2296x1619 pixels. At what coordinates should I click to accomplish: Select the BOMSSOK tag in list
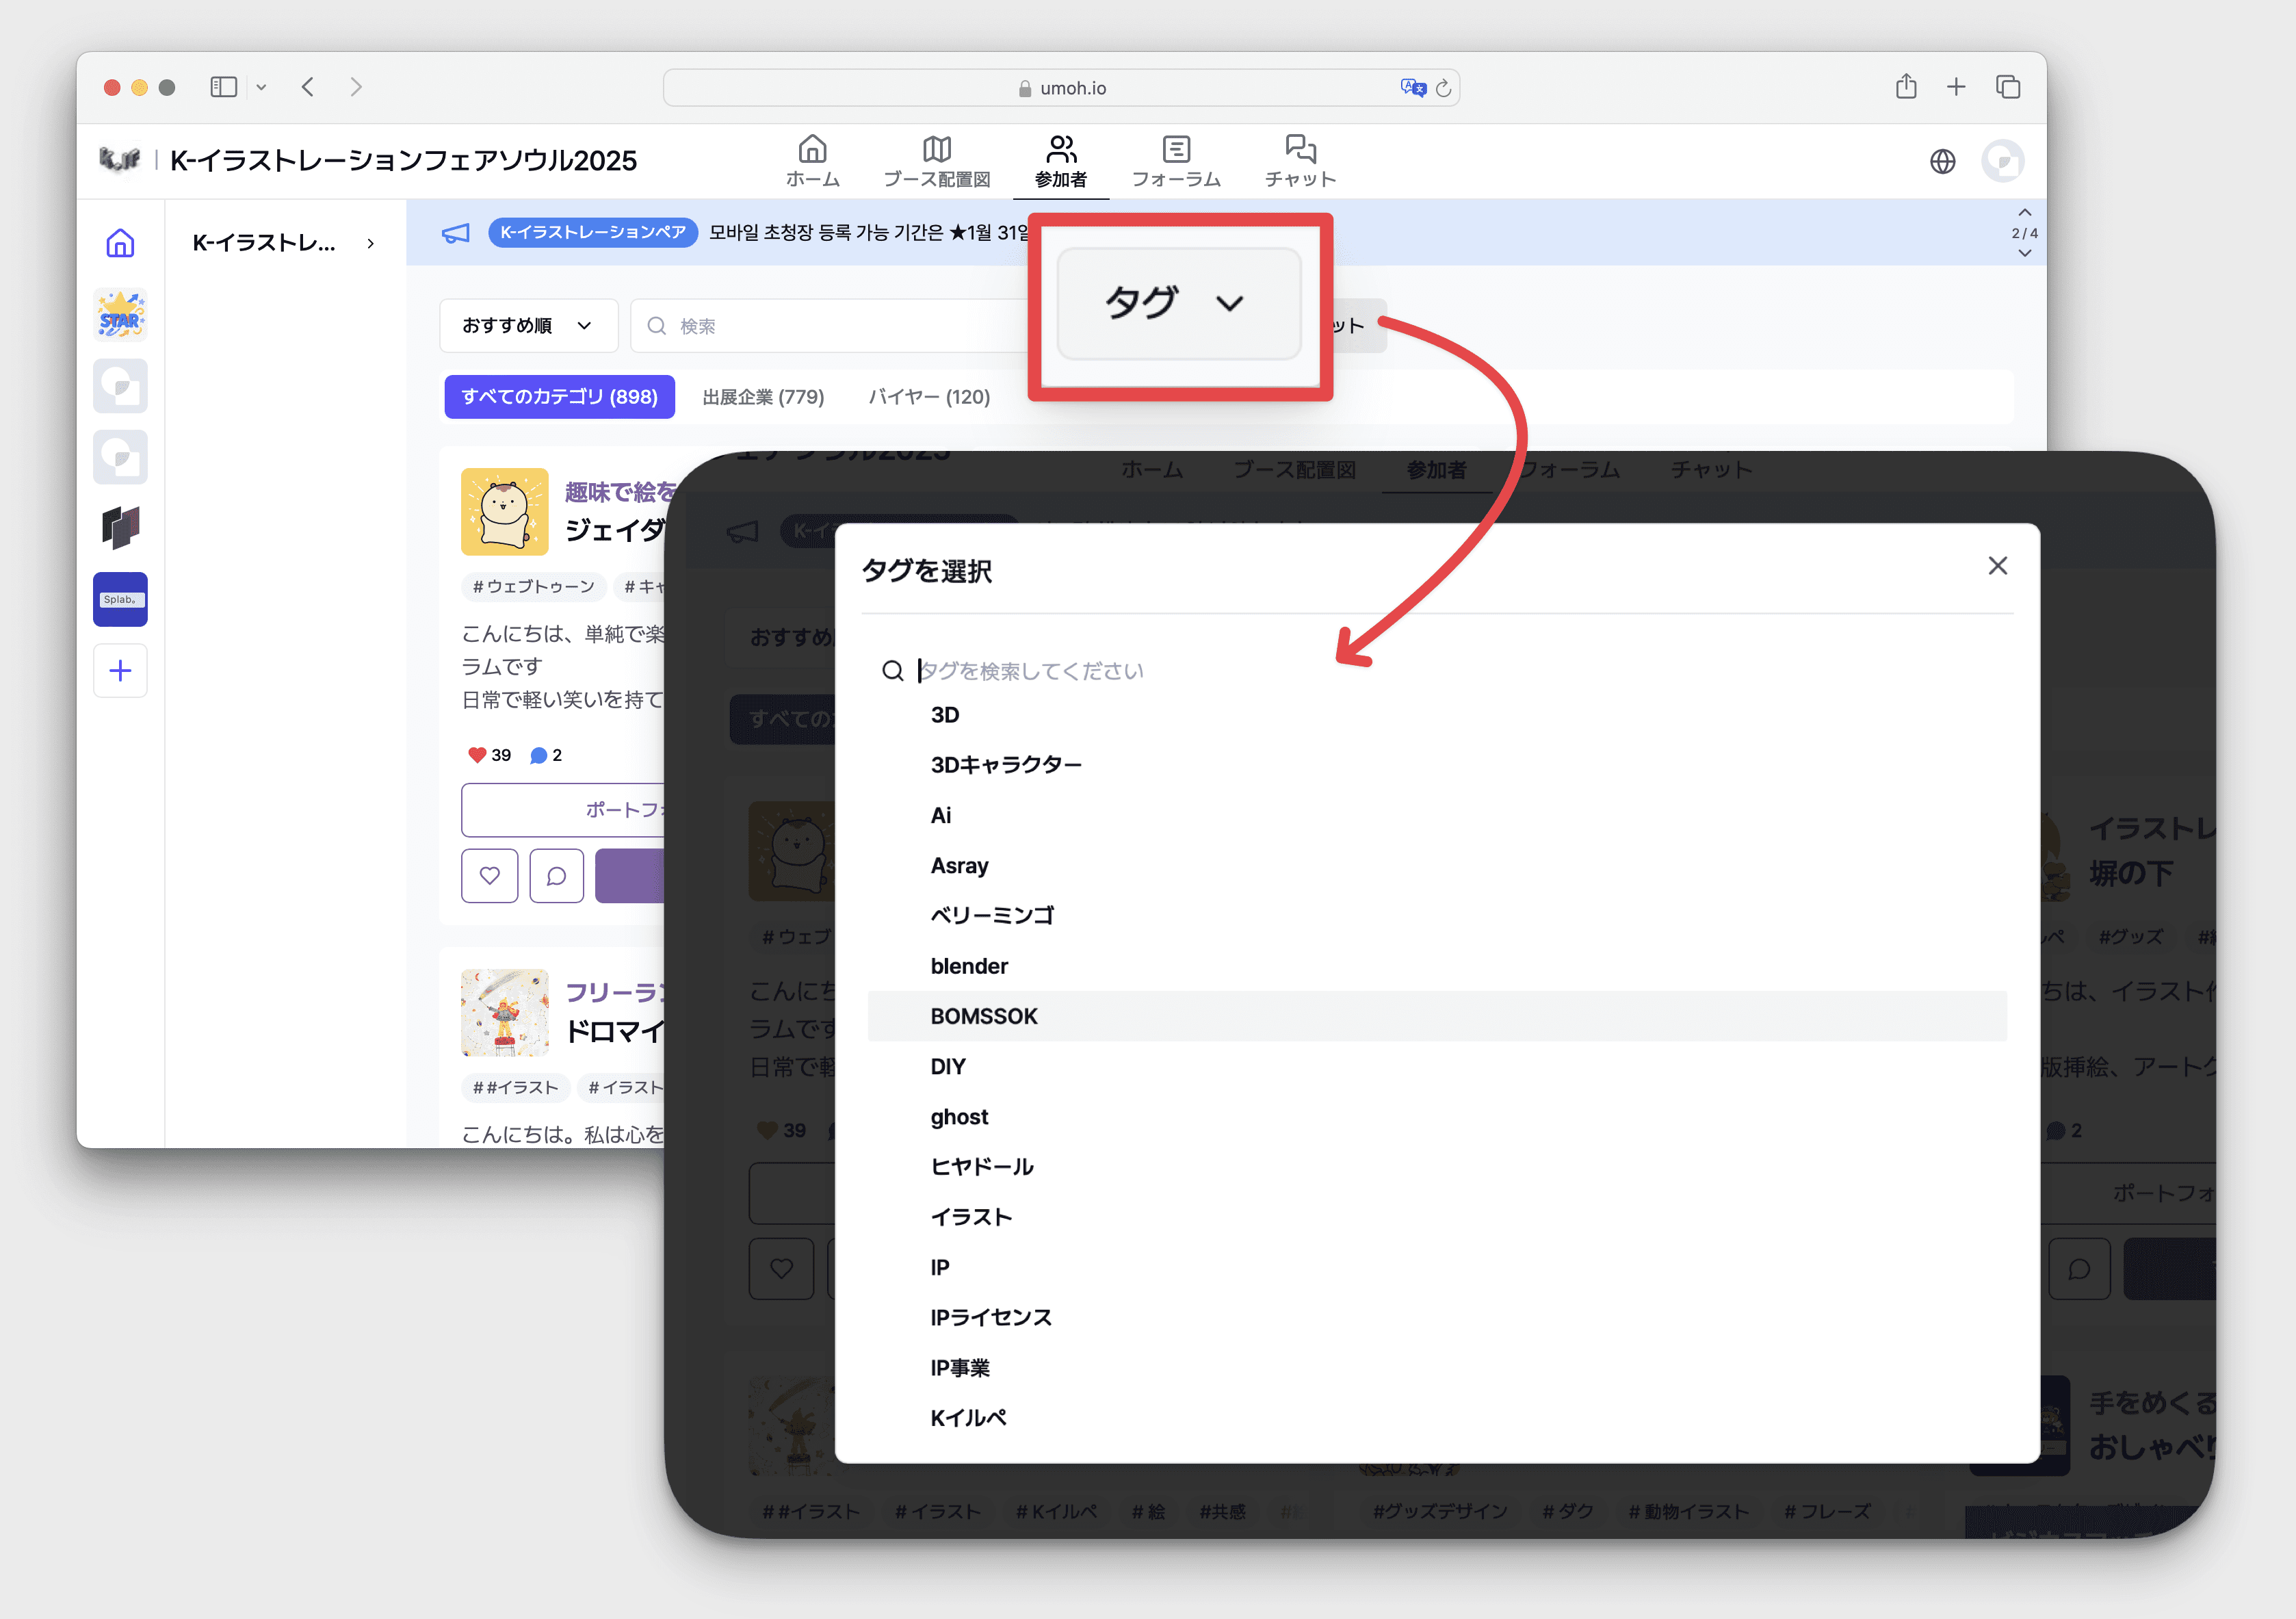click(x=984, y=1017)
